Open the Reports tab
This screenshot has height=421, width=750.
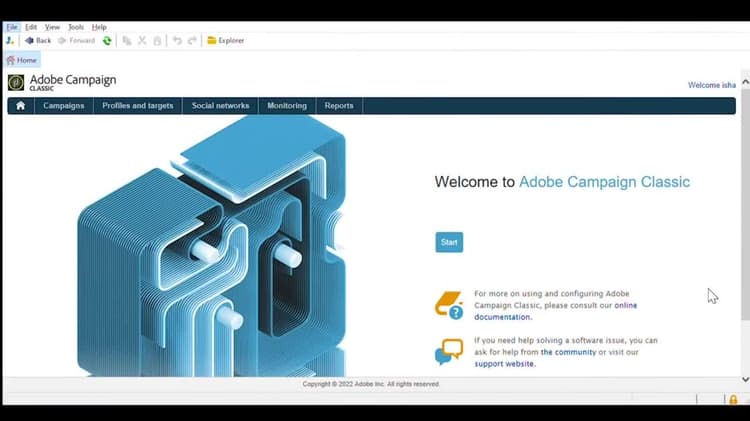339,106
